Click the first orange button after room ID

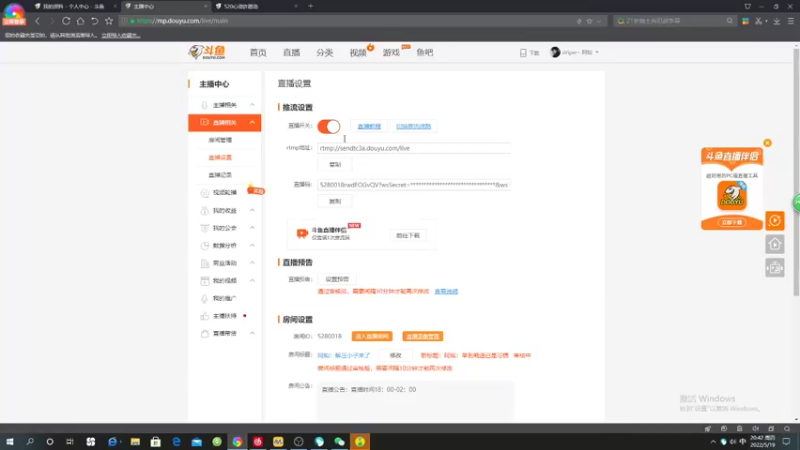click(x=372, y=336)
